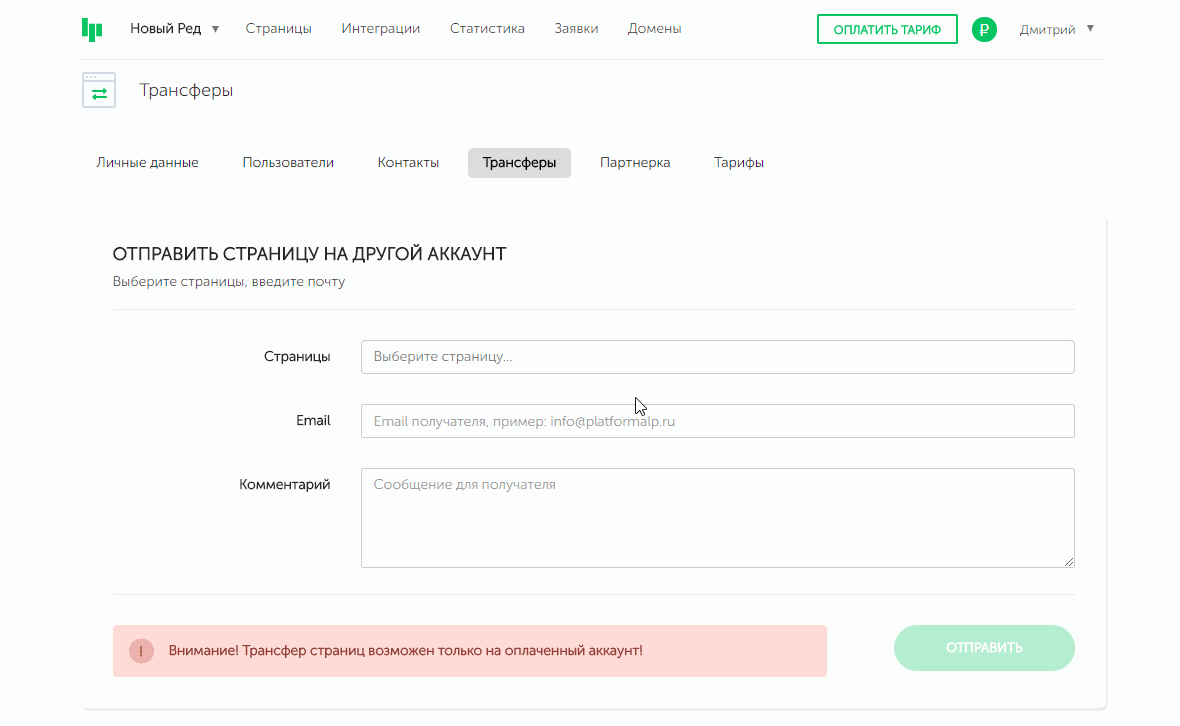
Task: Expand the Новый Ред project dropdown
Action: [x=175, y=29]
